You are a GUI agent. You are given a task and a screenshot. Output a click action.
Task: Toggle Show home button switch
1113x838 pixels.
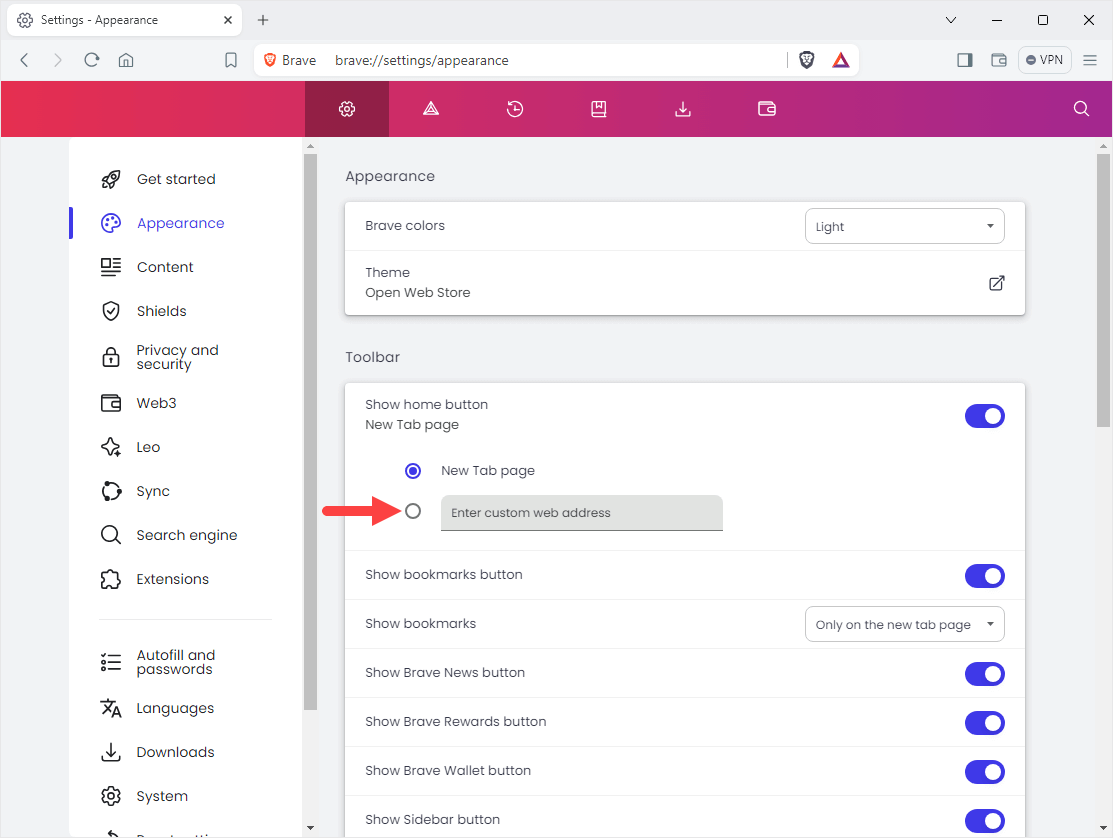(984, 416)
